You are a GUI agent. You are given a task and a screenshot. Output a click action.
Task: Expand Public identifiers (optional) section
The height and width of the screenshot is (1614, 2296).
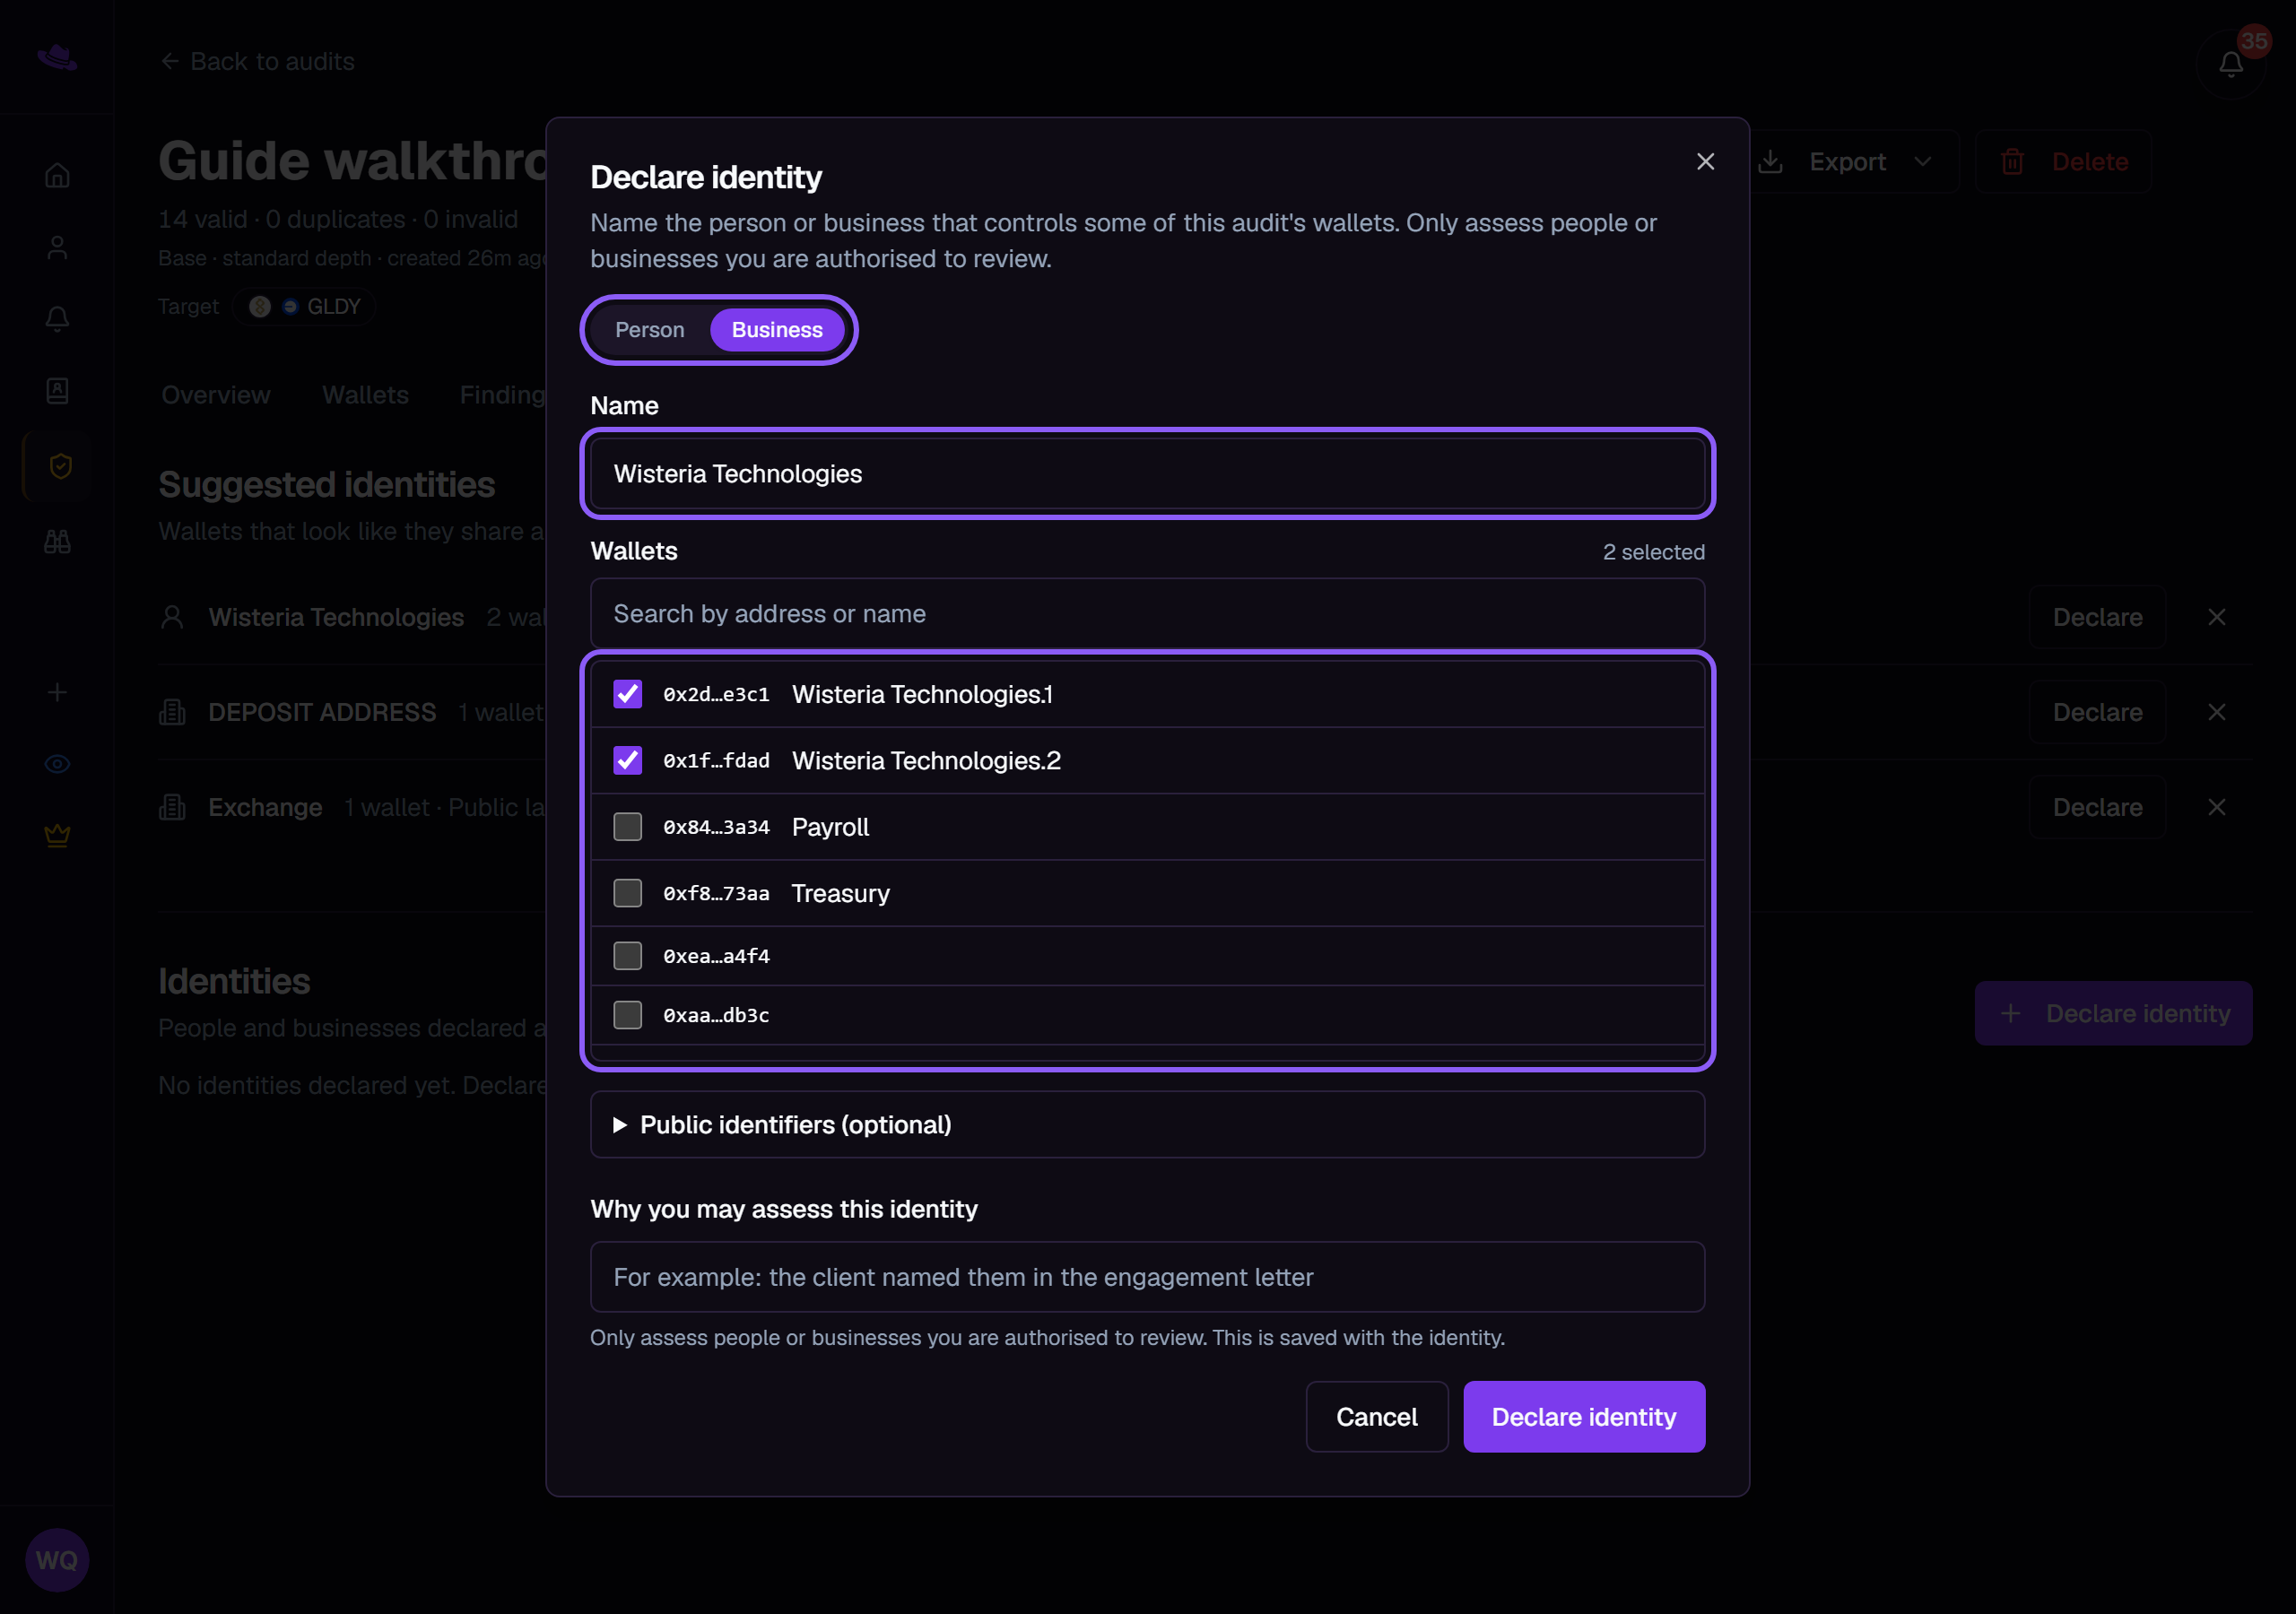[1147, 1125]
